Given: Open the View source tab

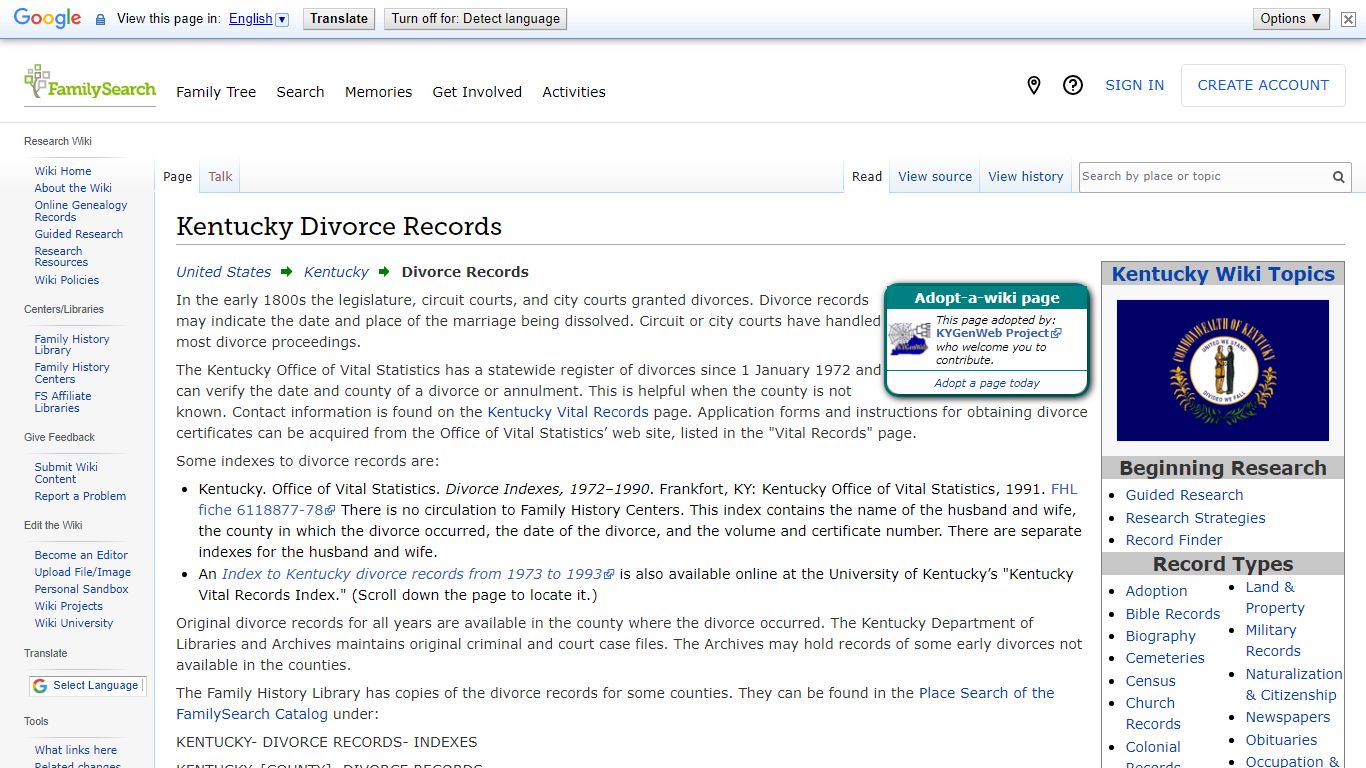Looking at the screenshot, I should tap(935, 177).
